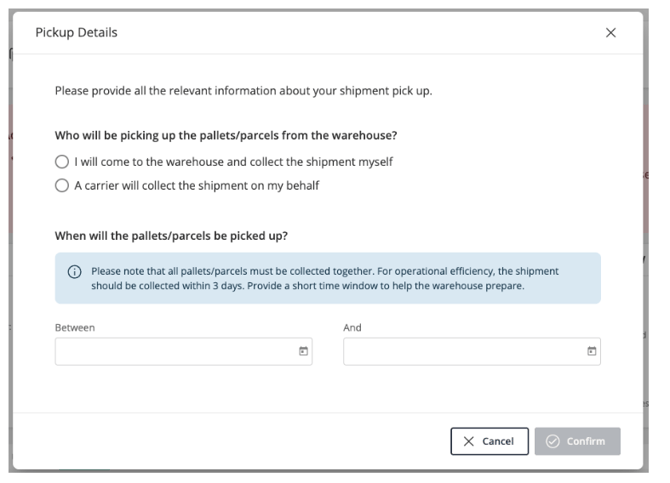Click the 'A carrier will collect' label text
Viewport: 670px width, 483px height.
pyautogui.click(x=196, y=185)
